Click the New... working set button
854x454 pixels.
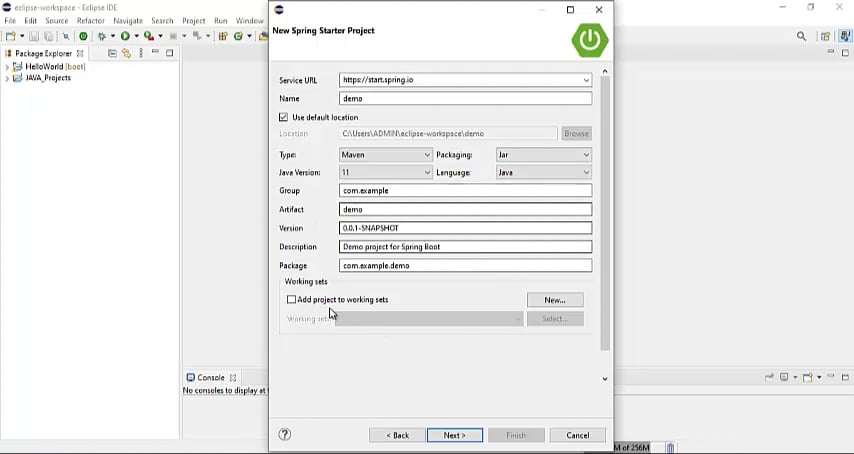coord(555,300)
